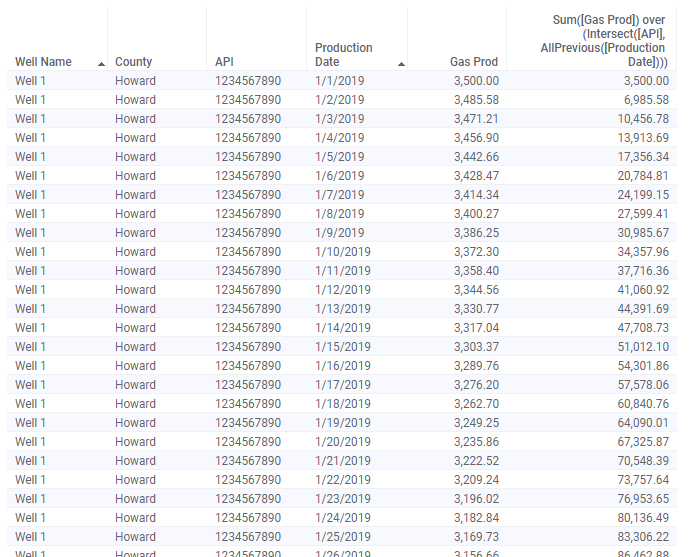Screen dimensions: 691x557
Task: Select cumulative sum cell 73,757.64
Action: click(x=643, y=479)
